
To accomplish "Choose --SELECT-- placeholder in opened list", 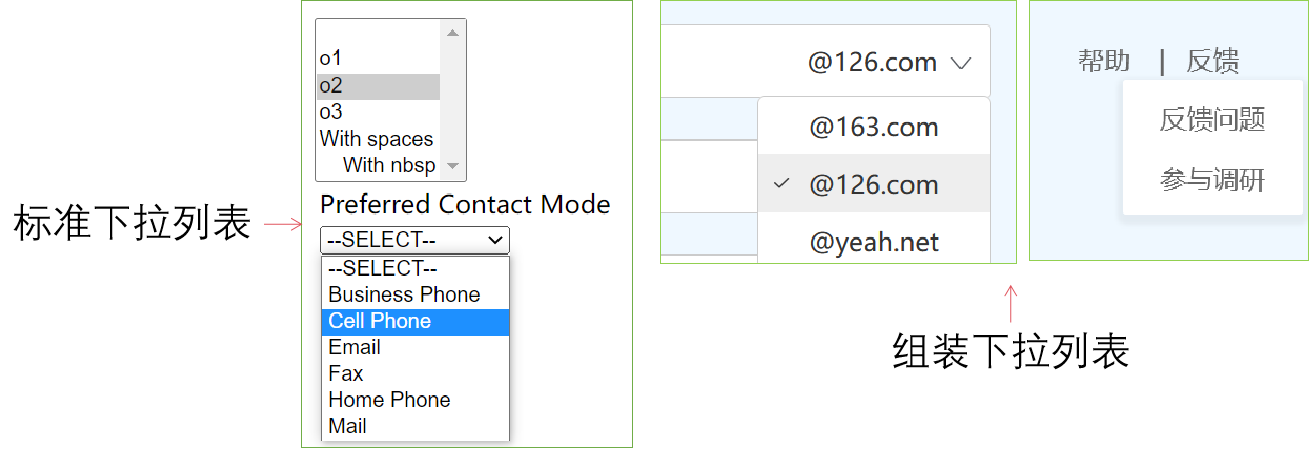I will 383,268.
